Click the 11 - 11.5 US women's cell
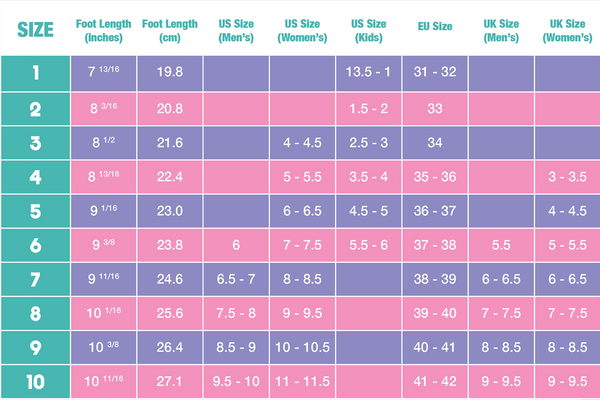Image resolution: width=600 pixels, height=400 pixels. point(302,381)
